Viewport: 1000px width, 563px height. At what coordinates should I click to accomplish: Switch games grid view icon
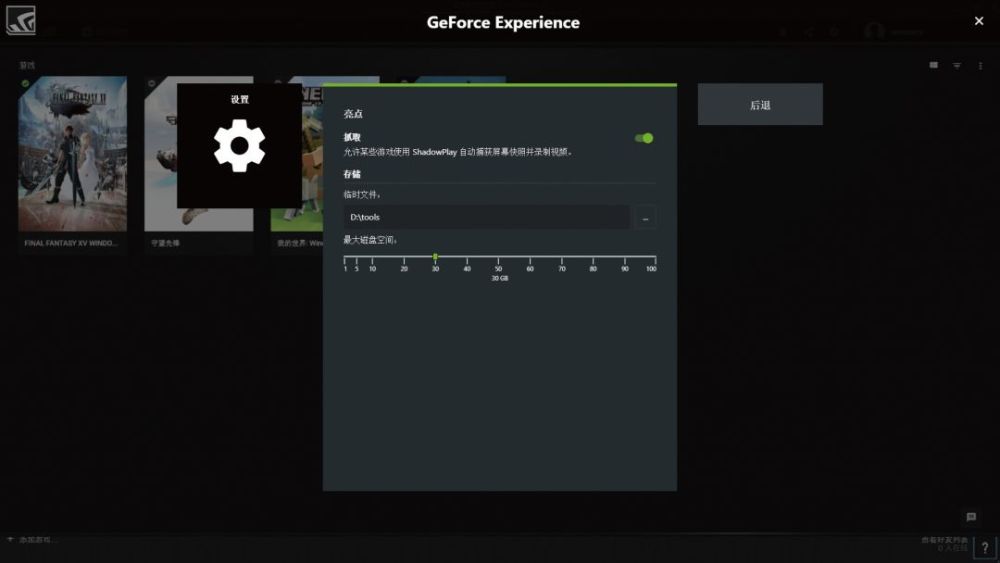tap(934, 65)
